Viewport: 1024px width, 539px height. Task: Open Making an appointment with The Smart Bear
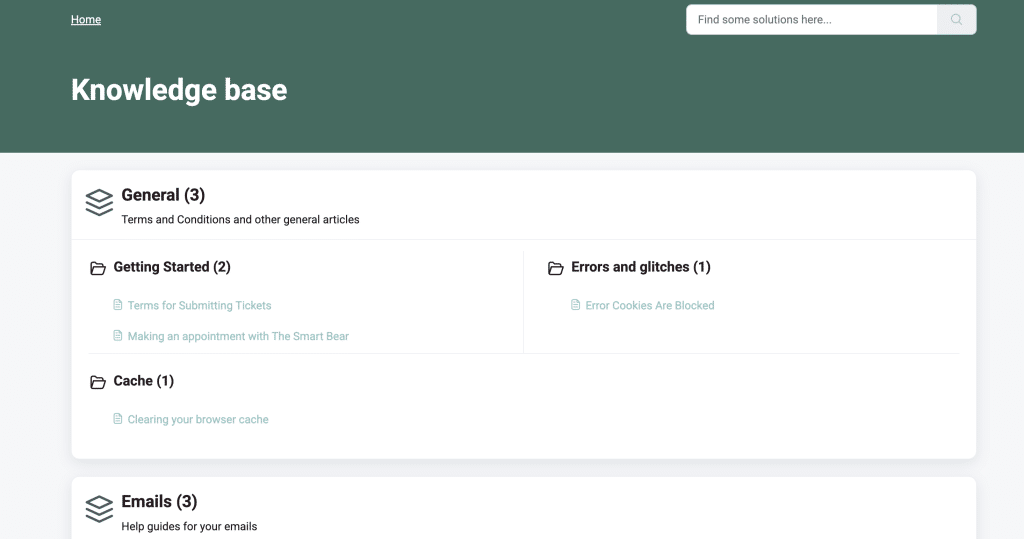tap(238, 337)
